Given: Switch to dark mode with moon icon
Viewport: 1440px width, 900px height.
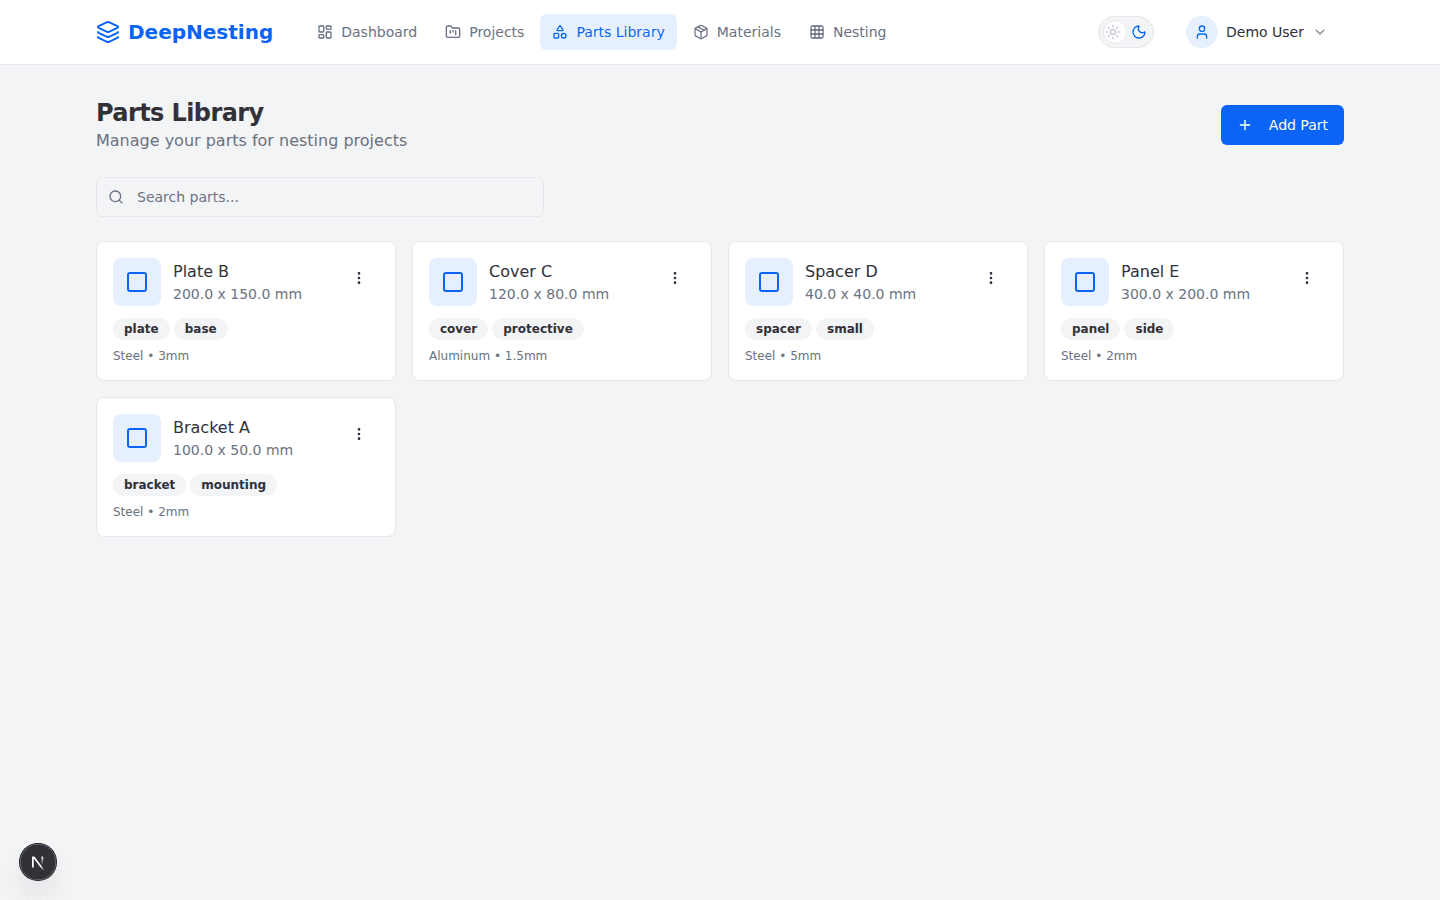Looking at the screenshot, I should [x=1139, y=32].
